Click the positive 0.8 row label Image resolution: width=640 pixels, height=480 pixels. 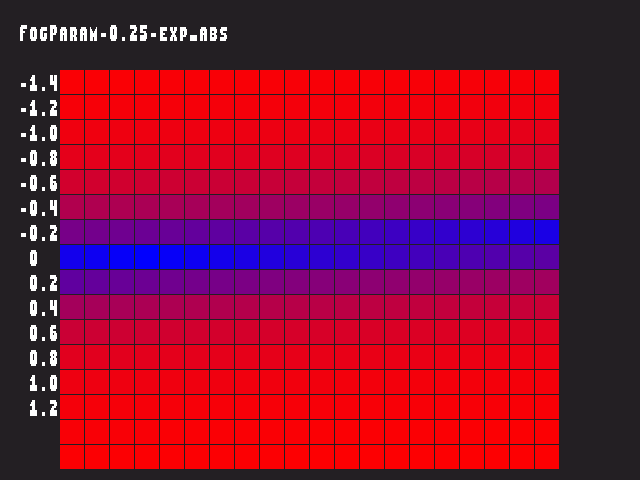click(x=44, y=358)
